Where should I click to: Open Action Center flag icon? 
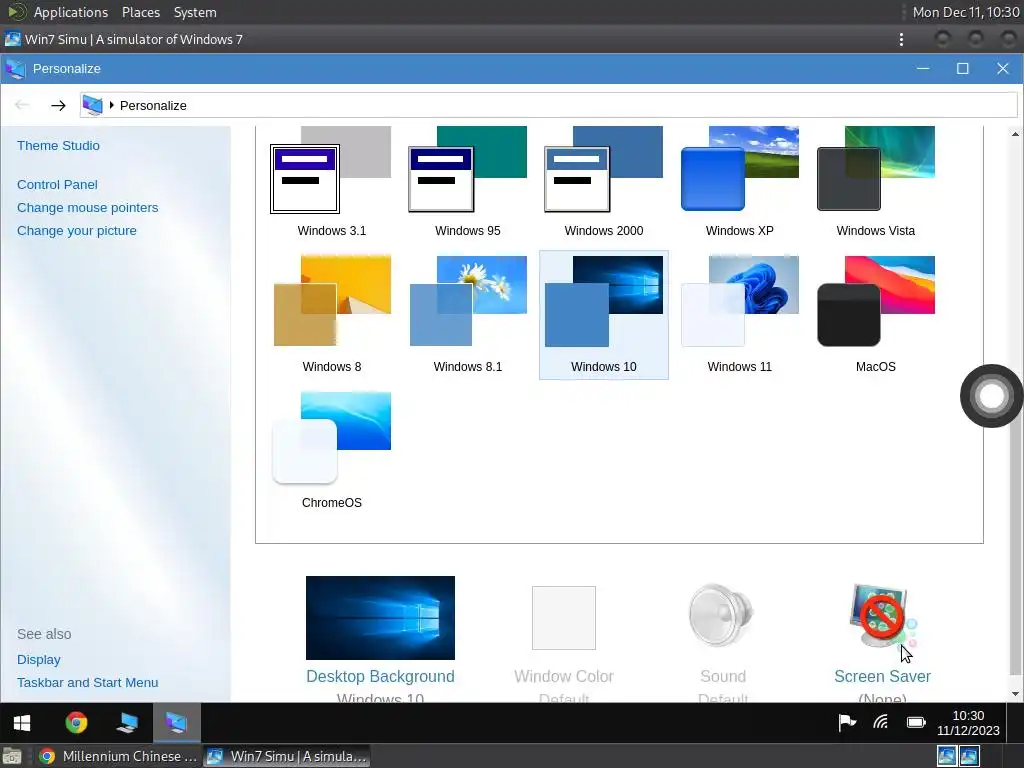coord(847,722)
